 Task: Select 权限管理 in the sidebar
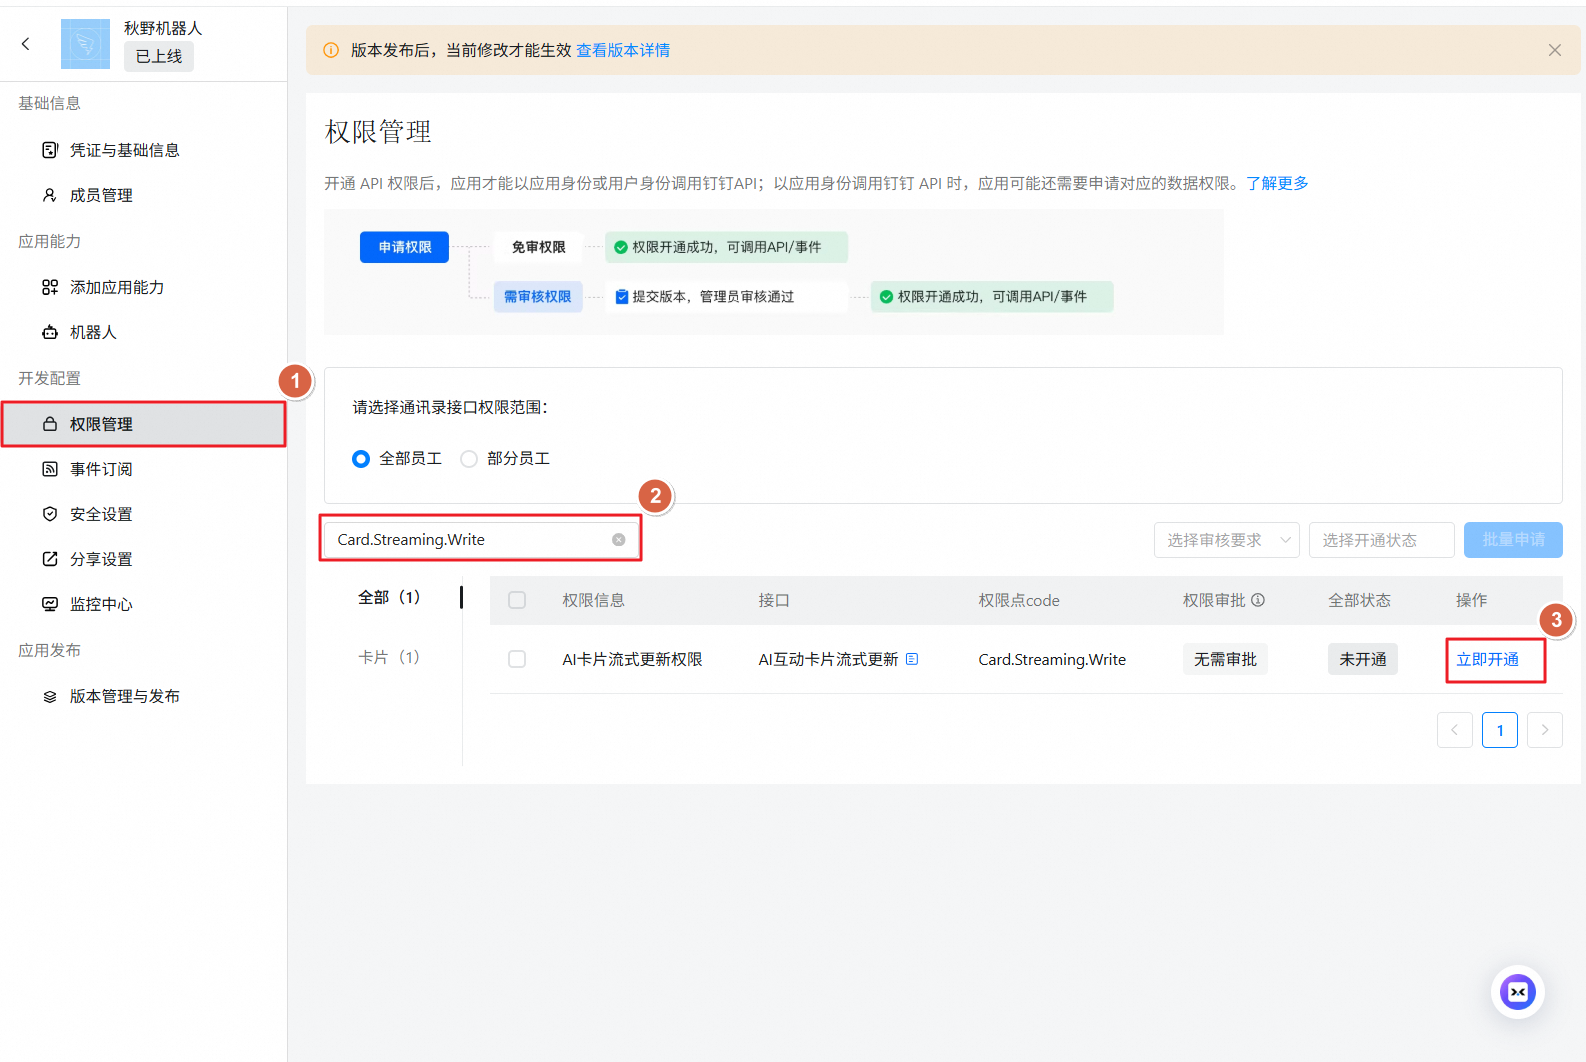point(144,424)
